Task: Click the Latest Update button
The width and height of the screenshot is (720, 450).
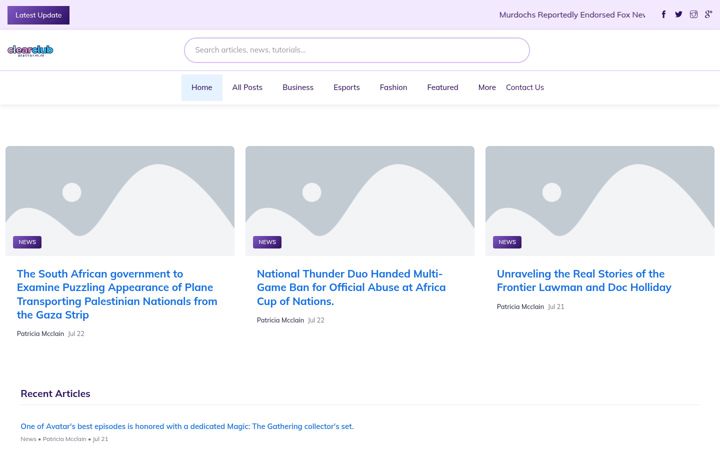Action: (x=39, y=15)
